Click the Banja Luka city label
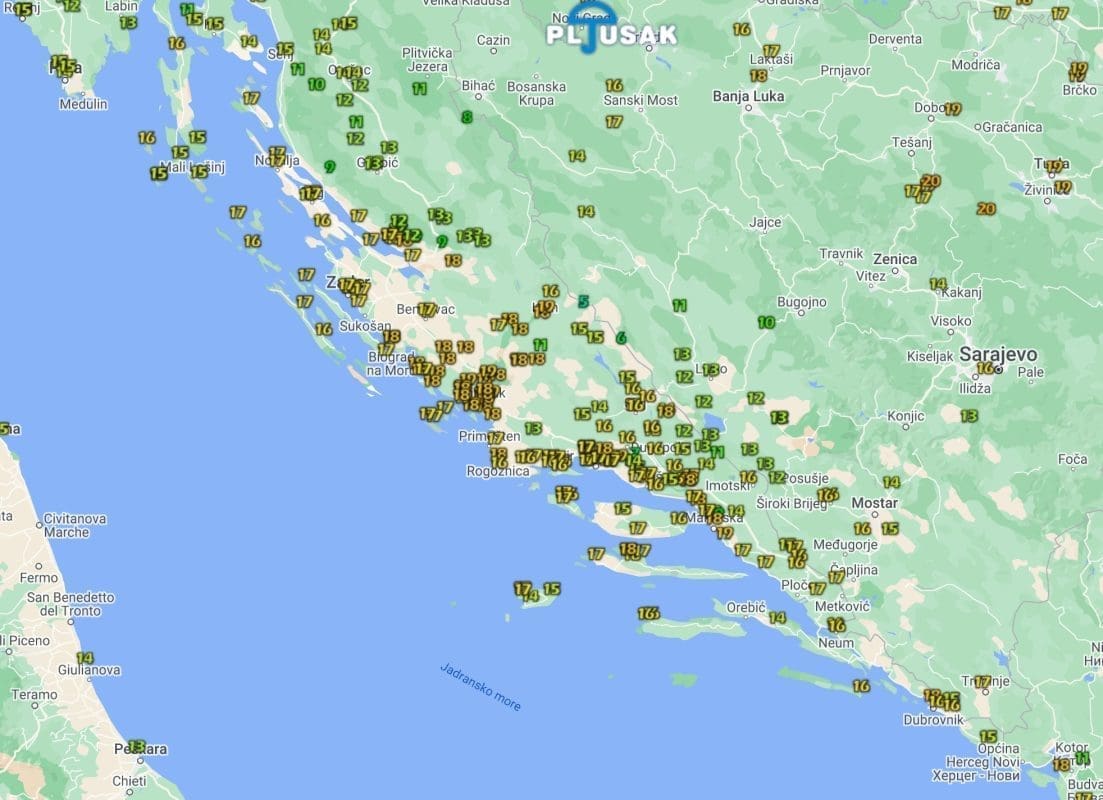The image size is (1103, 800). [x=748, y=97]
